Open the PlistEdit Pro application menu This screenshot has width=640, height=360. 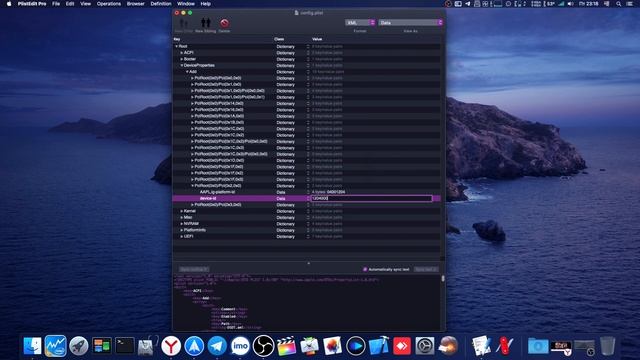click(x=32, y=4)
